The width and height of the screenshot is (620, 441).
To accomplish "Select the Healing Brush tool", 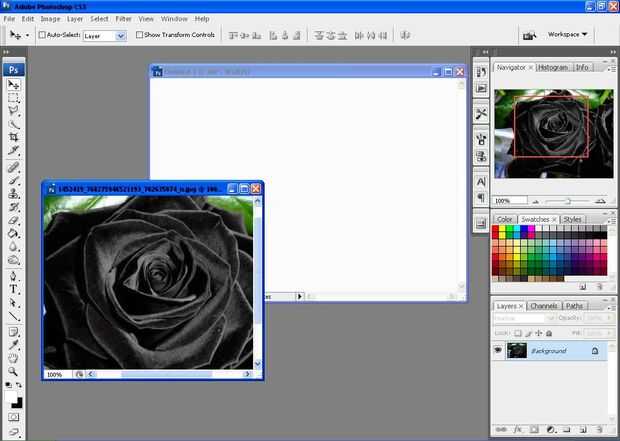I will 13,167.
